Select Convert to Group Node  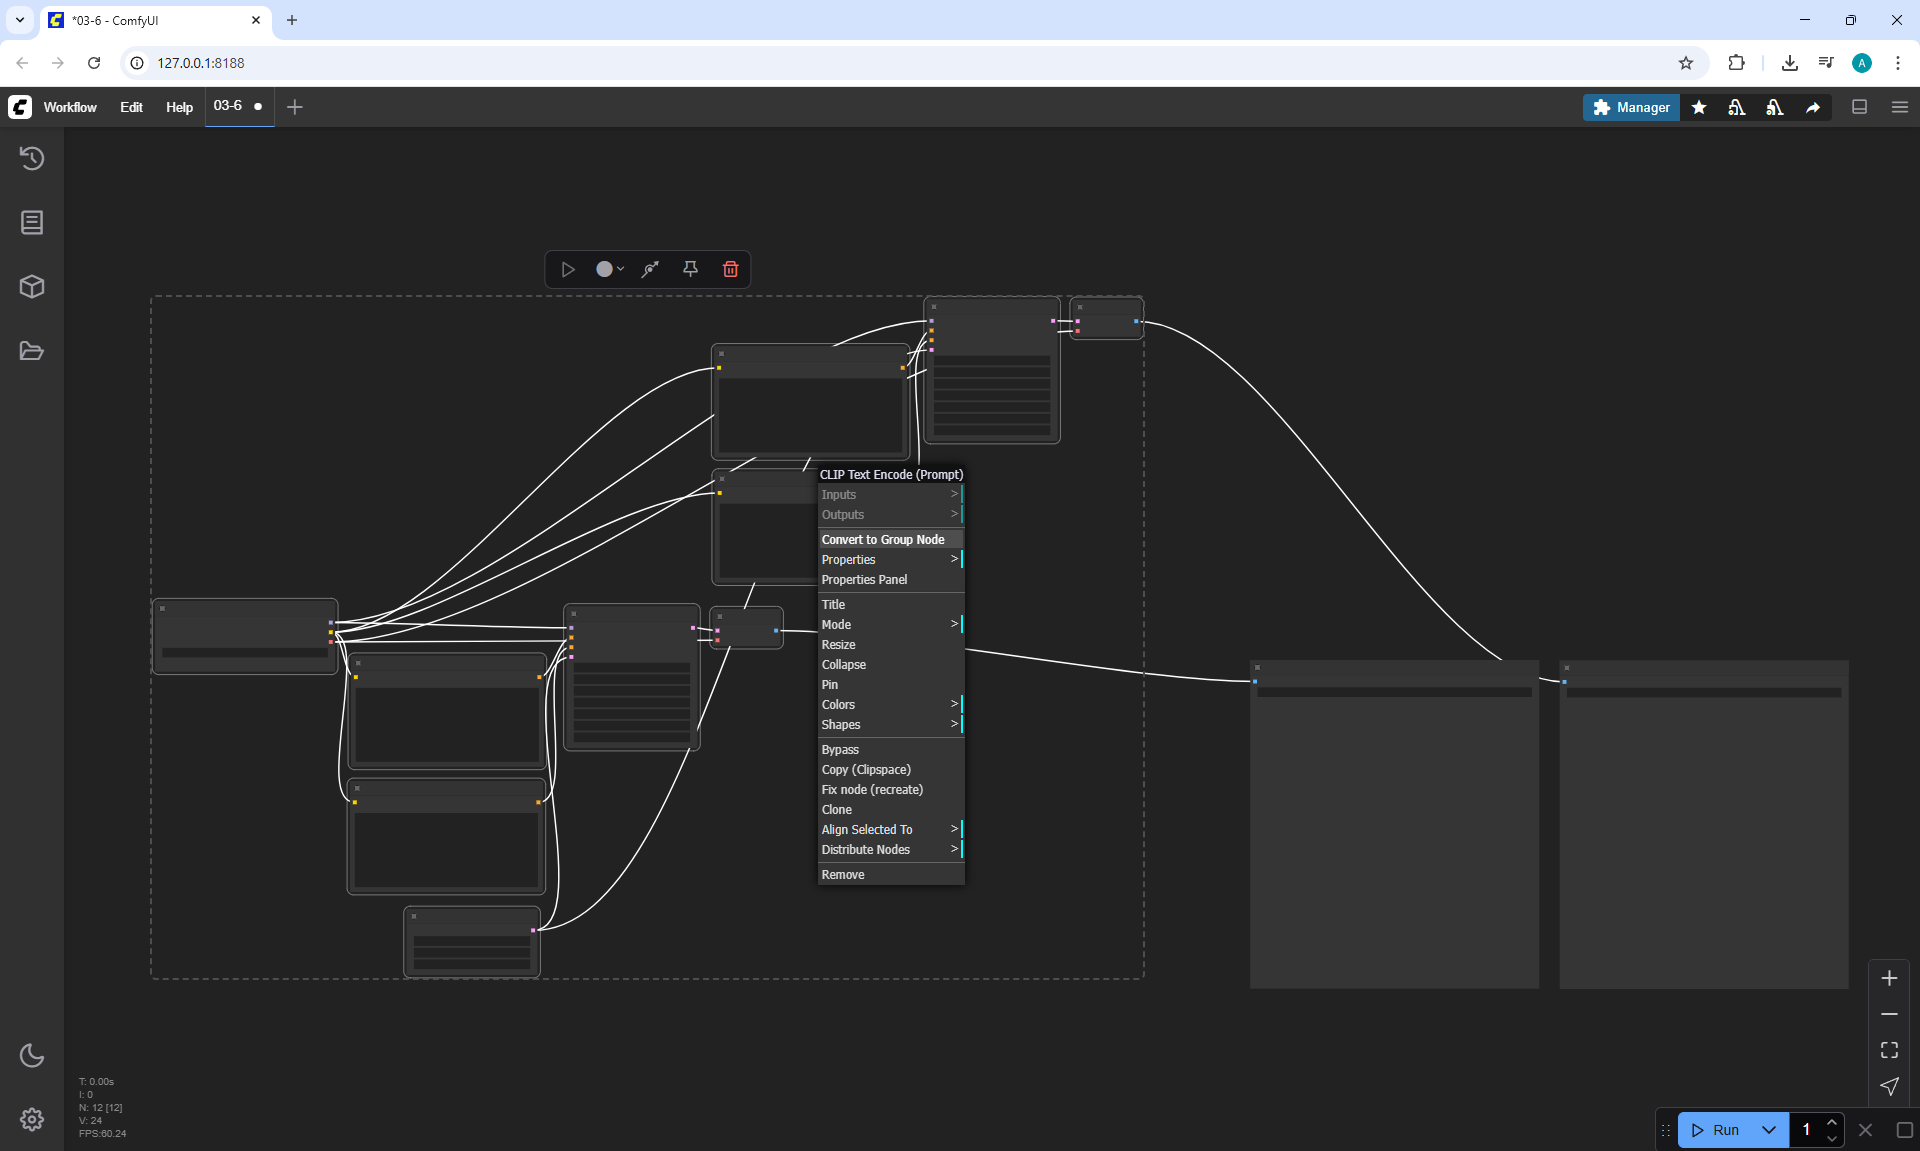point(883,540)
